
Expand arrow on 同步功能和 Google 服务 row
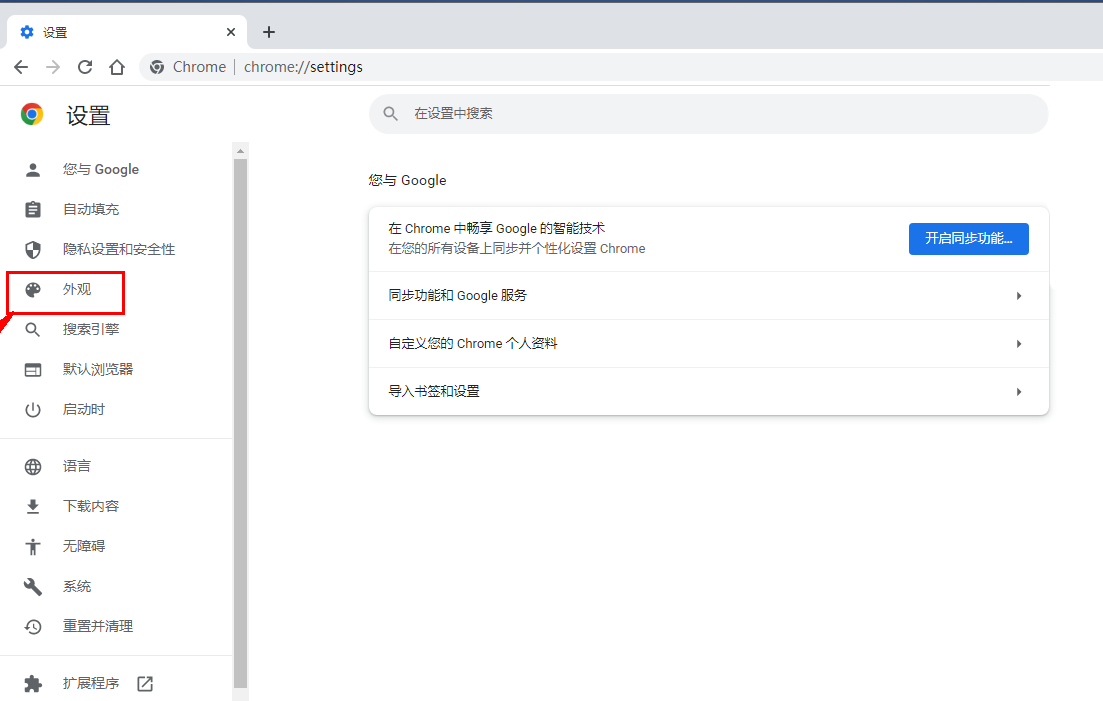[x=1019, y=296]
